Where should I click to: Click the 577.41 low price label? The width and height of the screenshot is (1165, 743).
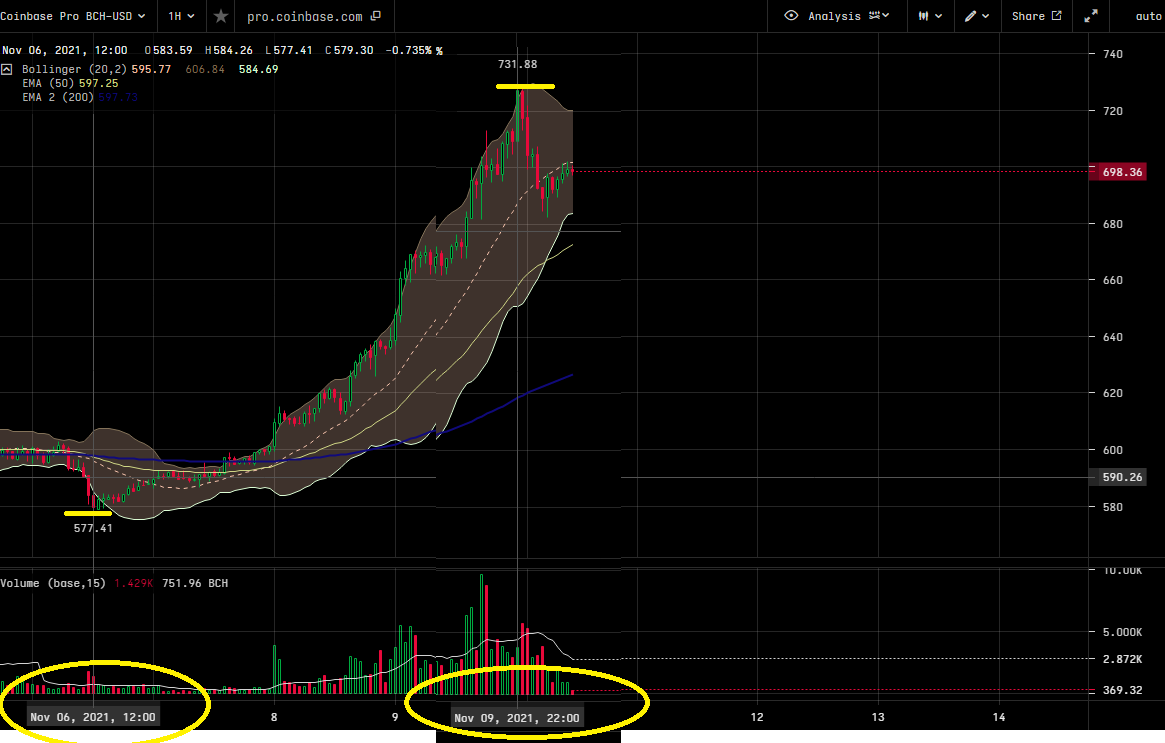pyautogui.click(x=93, y=528)
